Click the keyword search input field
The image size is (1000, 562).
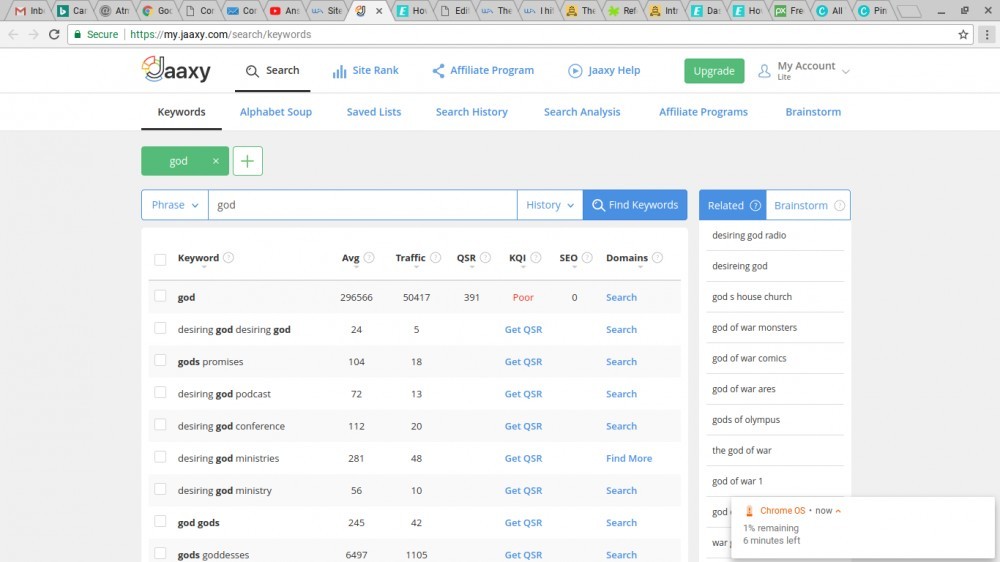(x=362, y=205)
